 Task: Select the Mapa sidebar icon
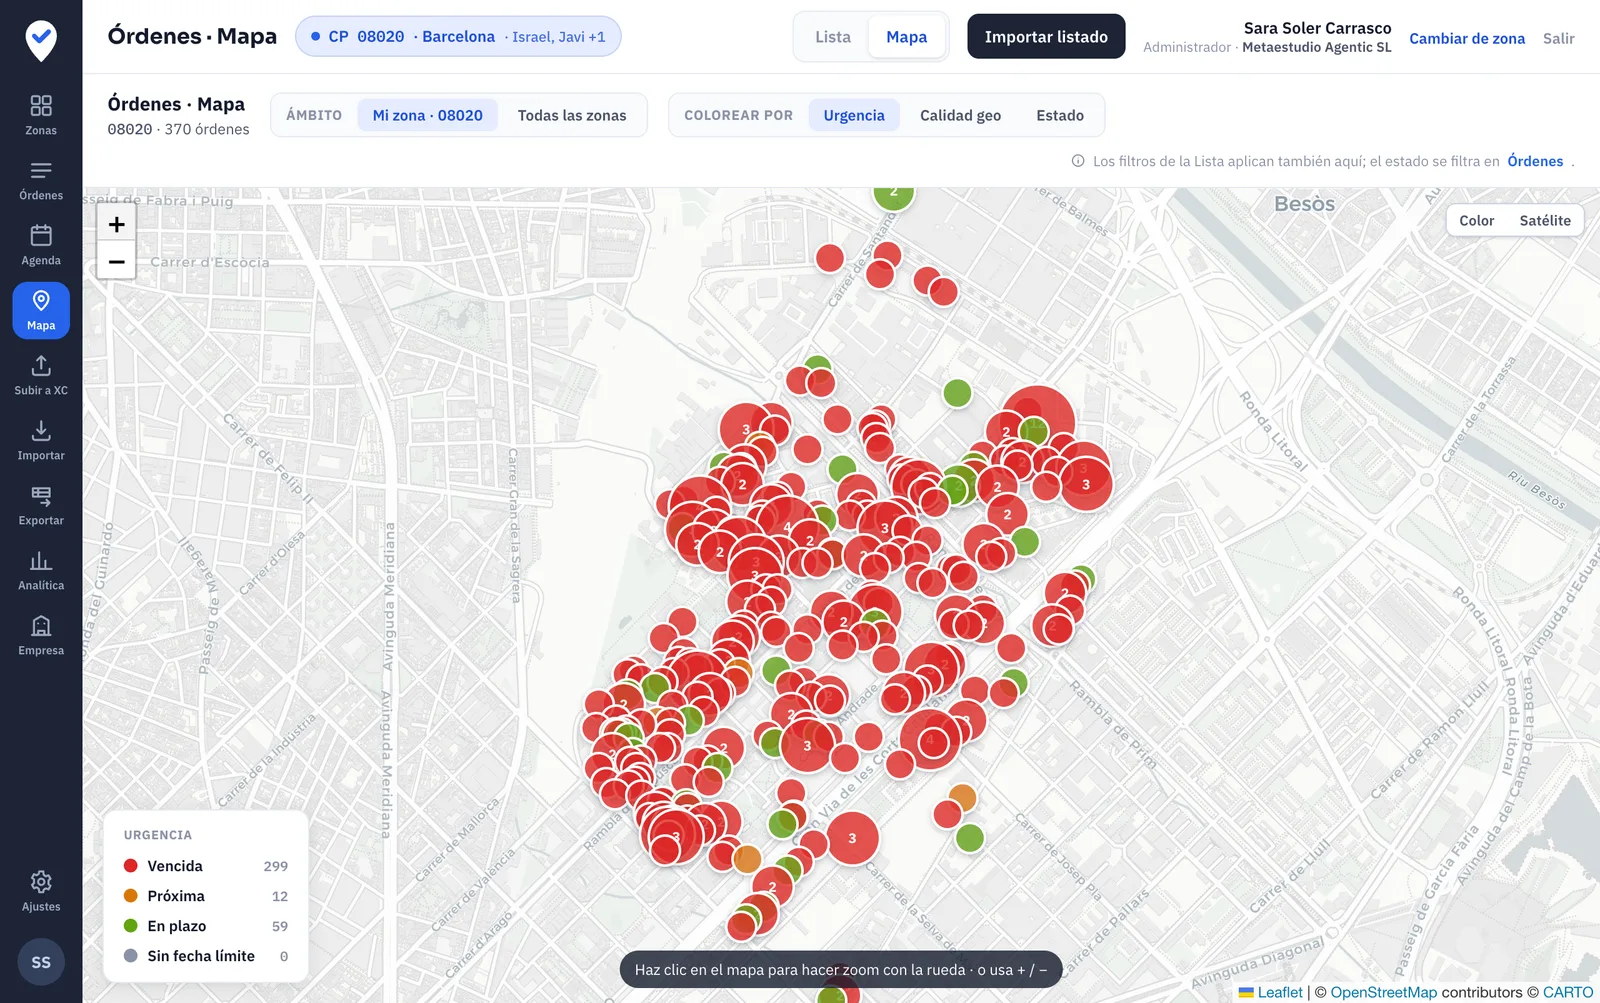41,310
